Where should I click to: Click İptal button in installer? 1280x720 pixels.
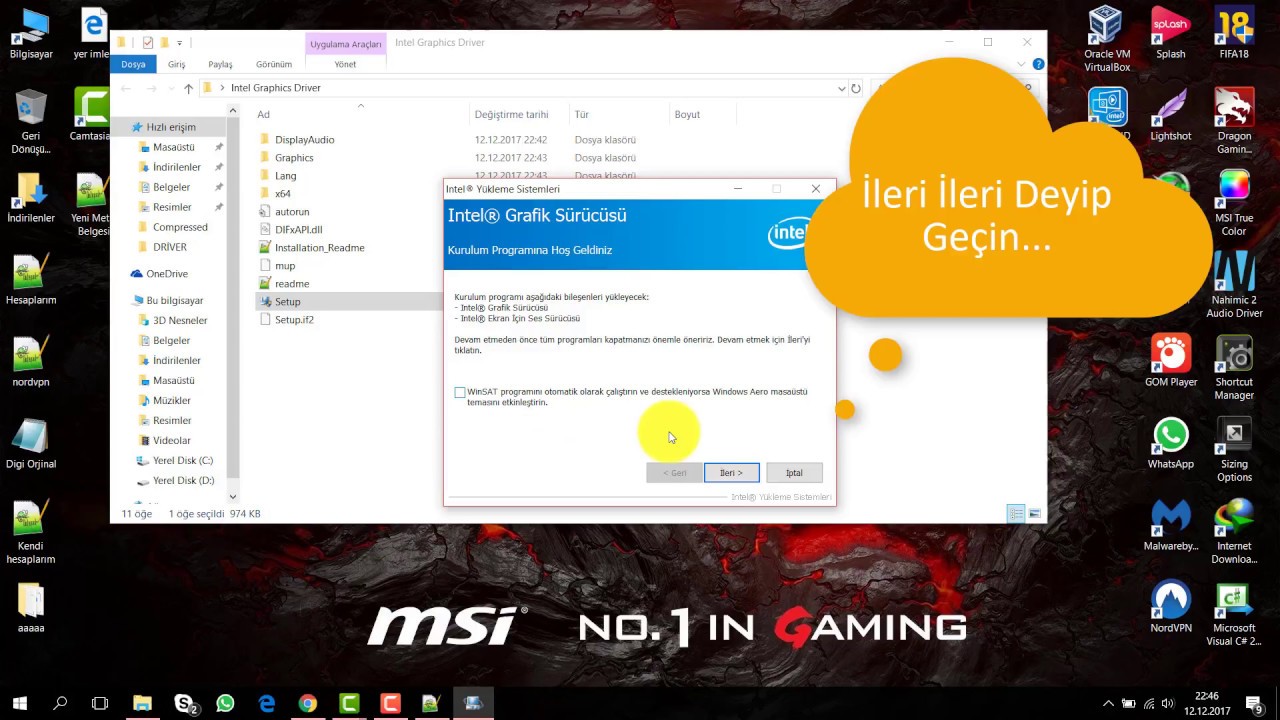click(x=794, y=473)
